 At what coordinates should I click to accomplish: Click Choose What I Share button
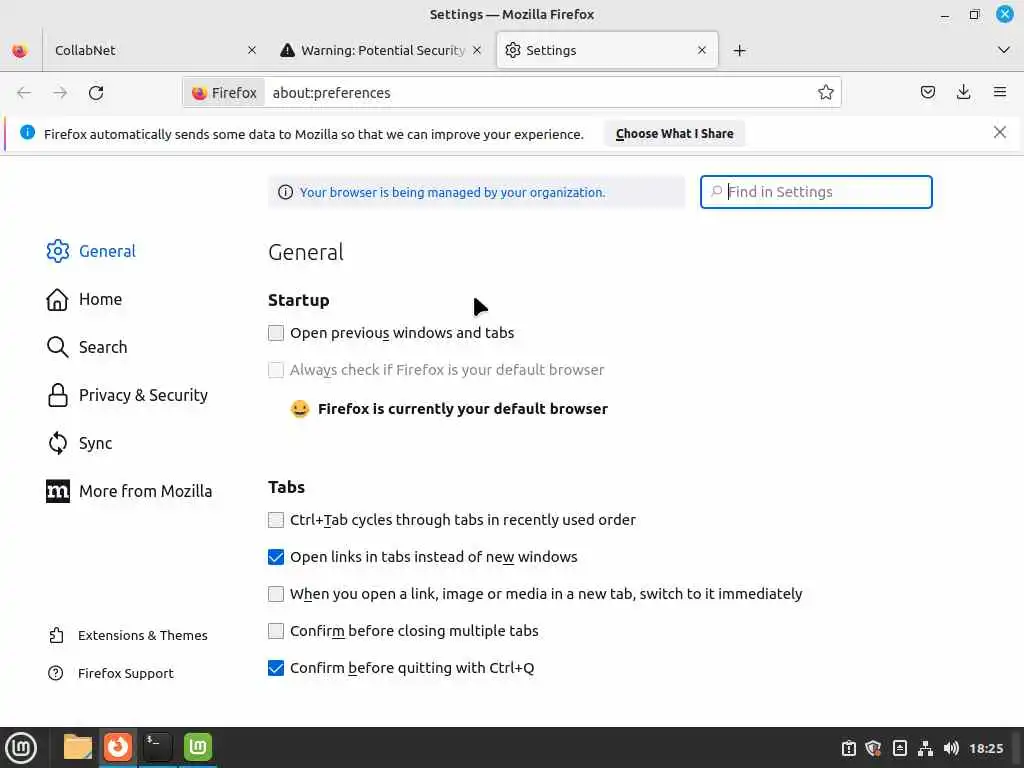pos(674,133)
